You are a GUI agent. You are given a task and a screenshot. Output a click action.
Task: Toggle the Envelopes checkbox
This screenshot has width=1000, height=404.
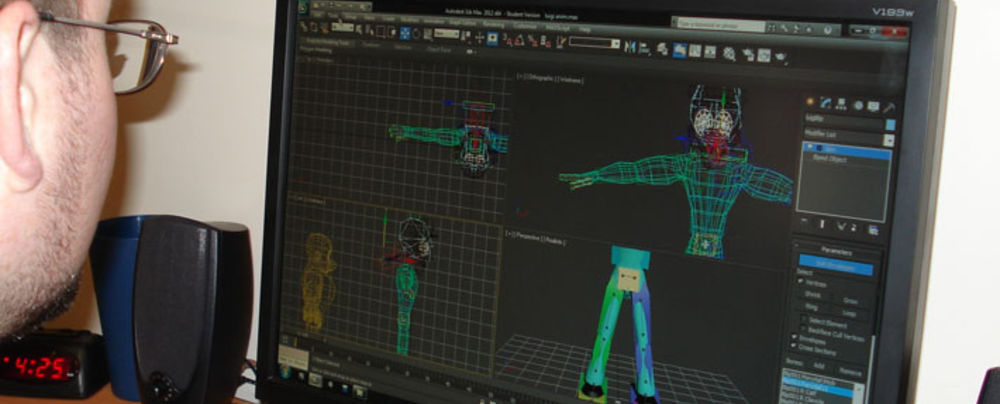pos(795,337)
